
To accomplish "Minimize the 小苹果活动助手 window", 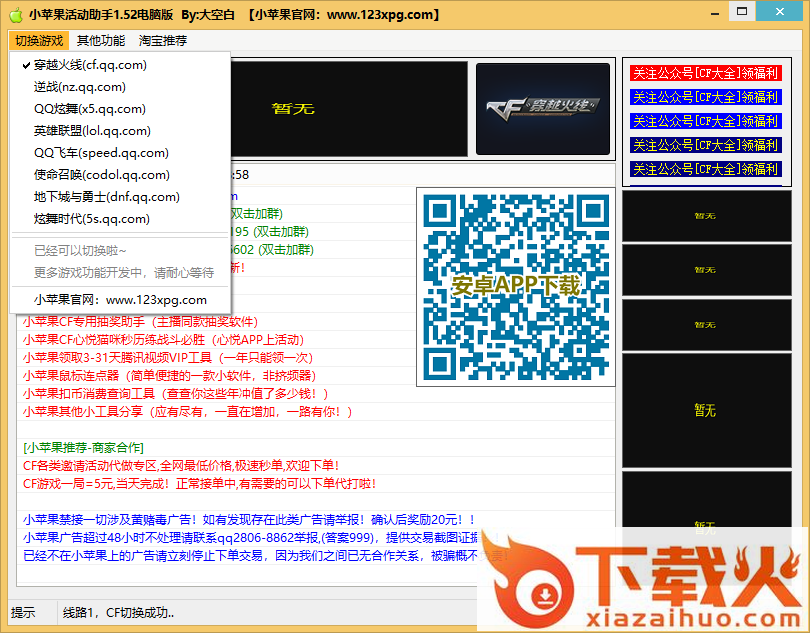I will (715, 12).
